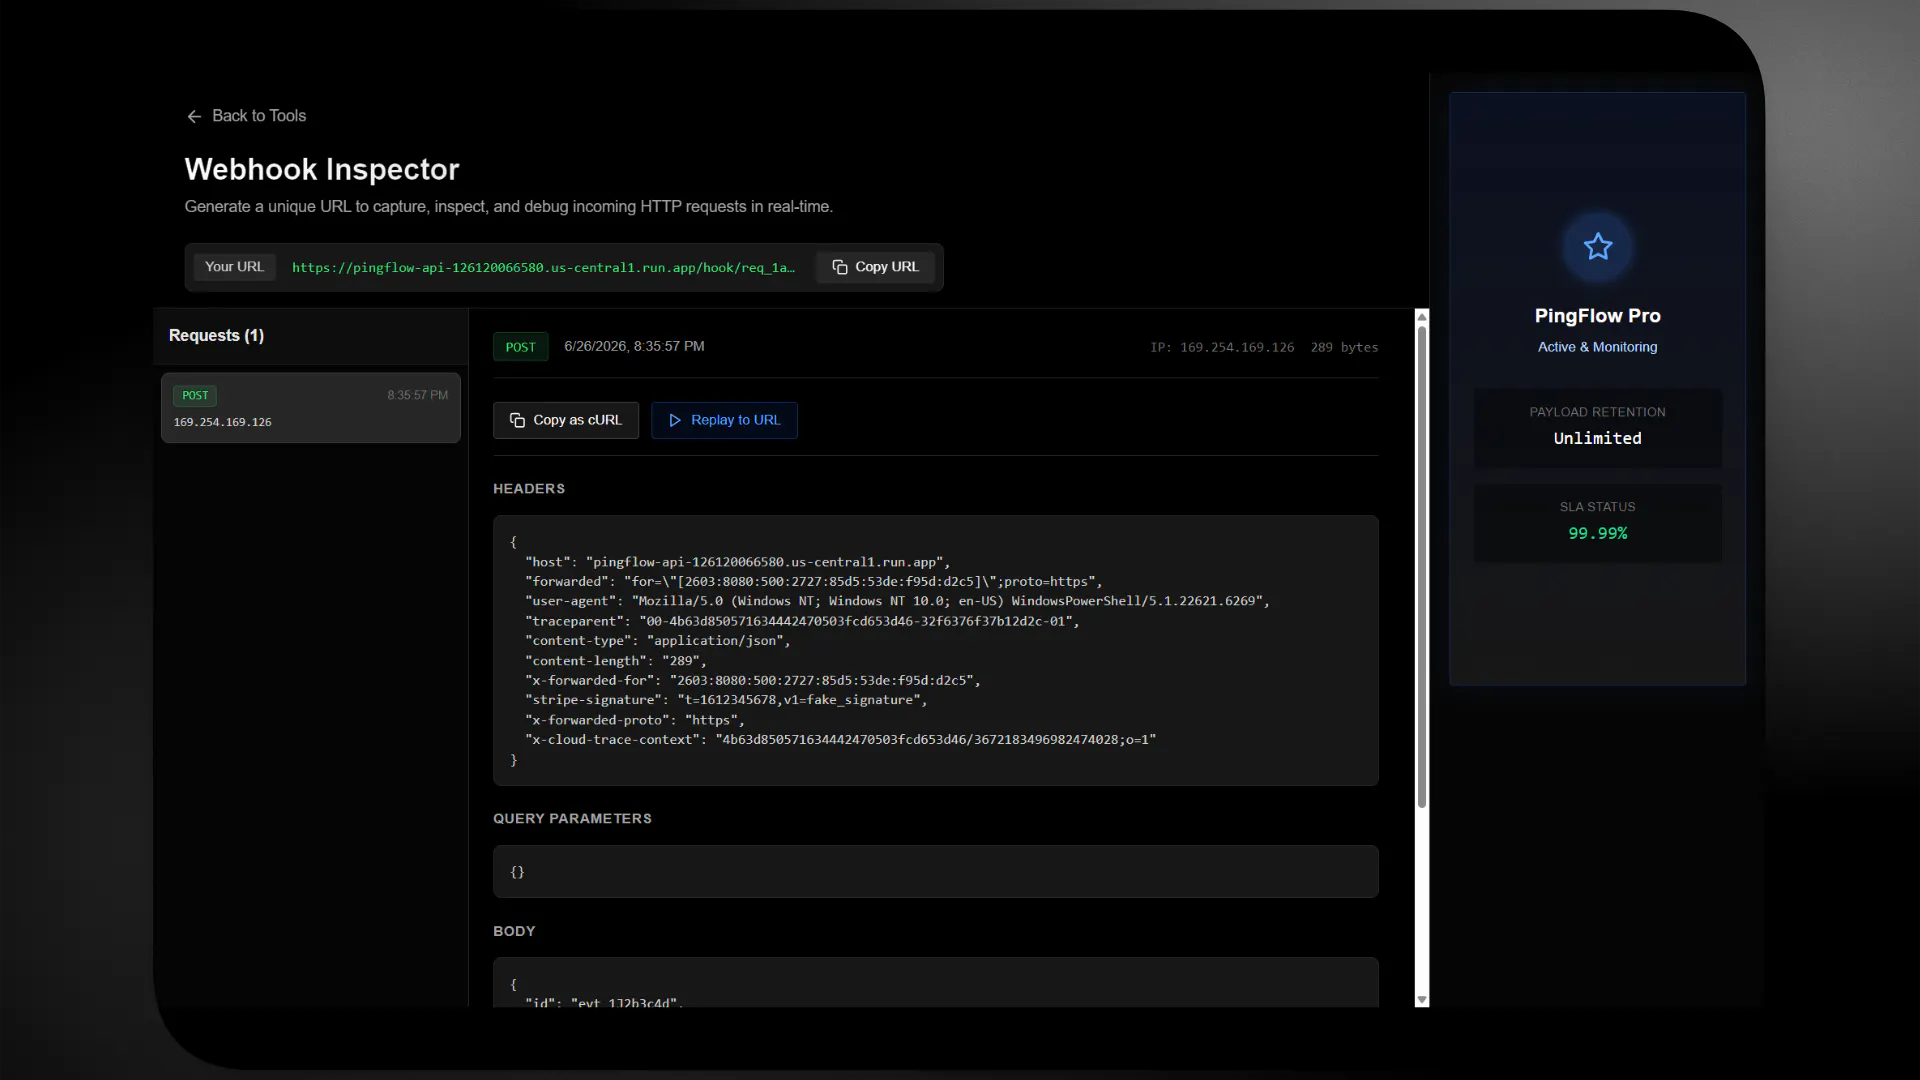Click the PingFlow Pro star icon
The width and height of the screenshot is (1920, 1080).
pos(1598,247)
